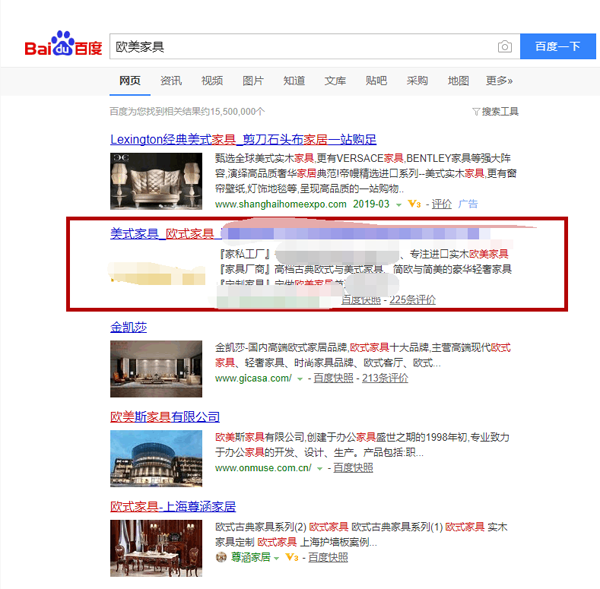Open the 尊涵家居 source link
The width and height of the screenshot is (600, 589).
point(251,557)
